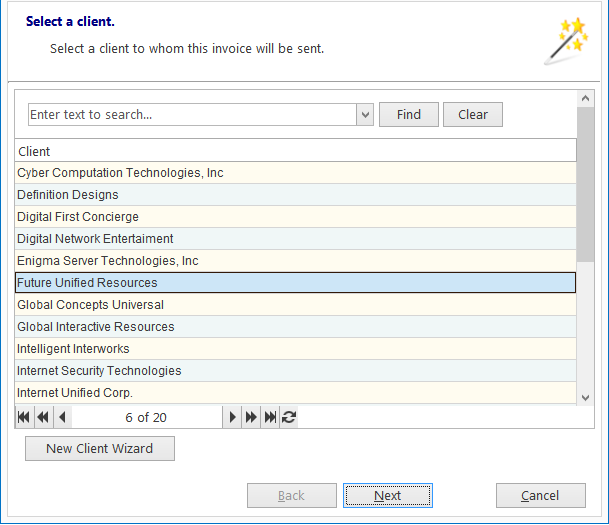Sort by the Client column header
The height and width of the screenshot is (525, 609).
point(296,151)
